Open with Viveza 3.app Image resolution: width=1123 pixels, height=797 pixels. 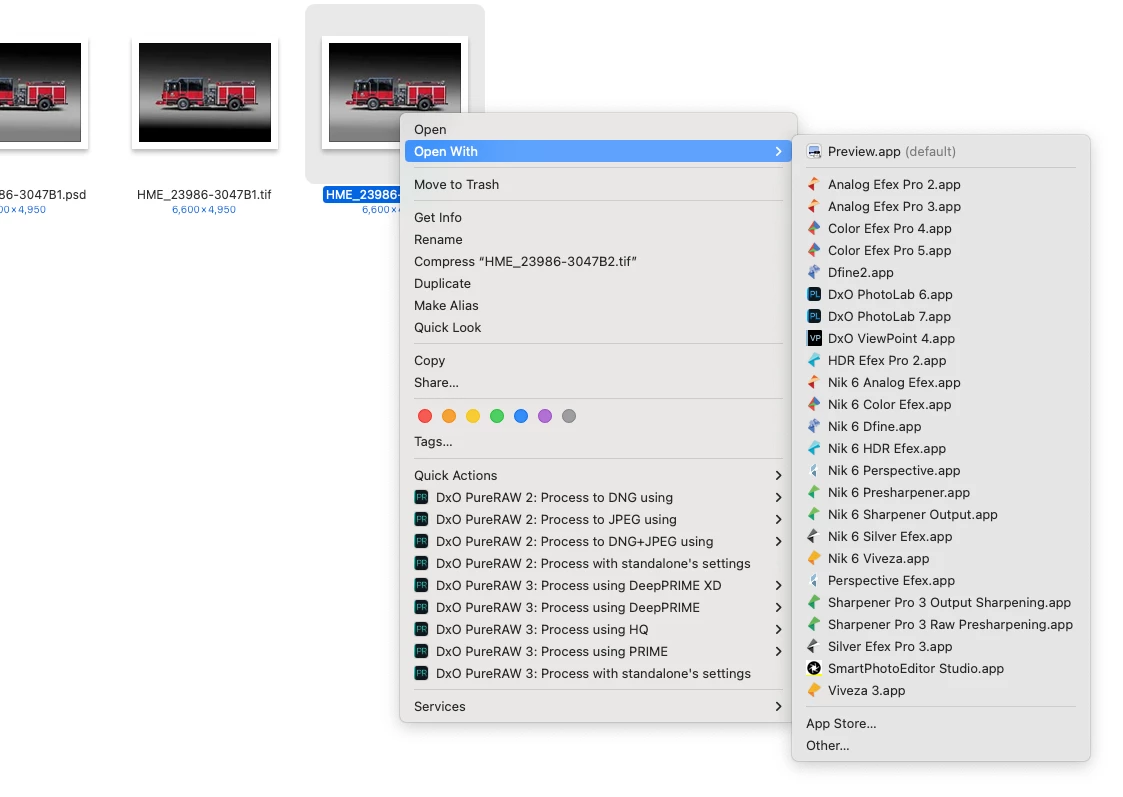pyautogui.click(x=940, y=690)
